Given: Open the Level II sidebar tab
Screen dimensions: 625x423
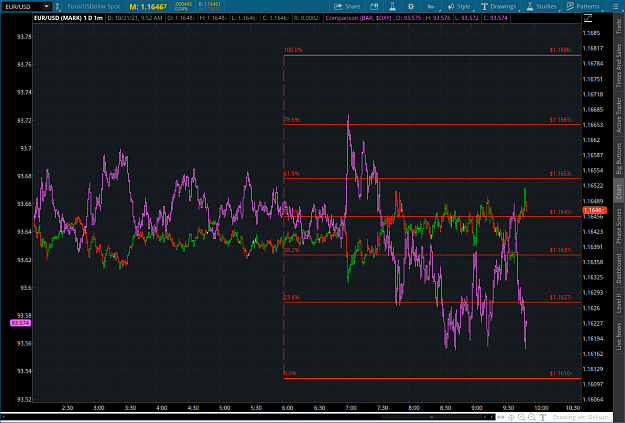Looking at the screenshot, I should click(x=619, y=303).
